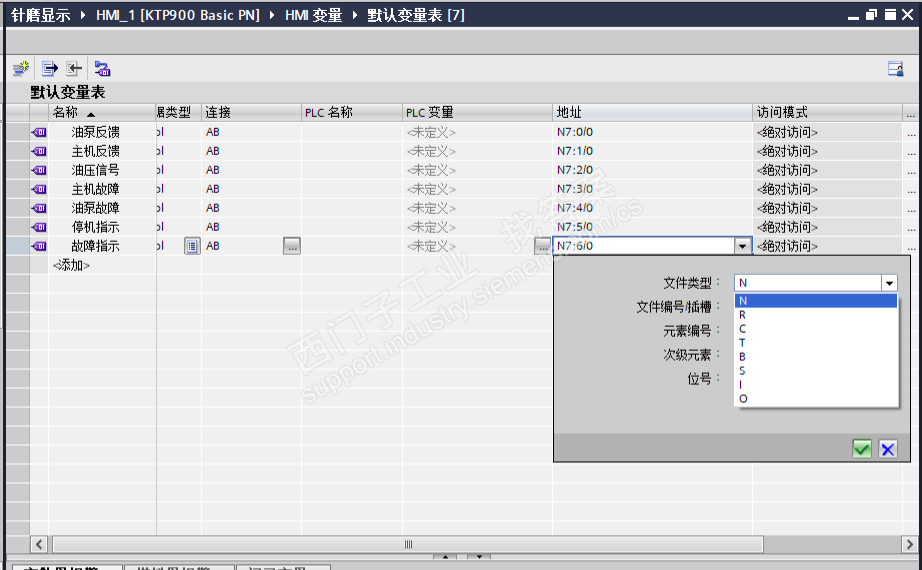This screenshot has height=570, width=922.
Task: Click the tag icon for 故障指示 row
Action: pos(39,246)
